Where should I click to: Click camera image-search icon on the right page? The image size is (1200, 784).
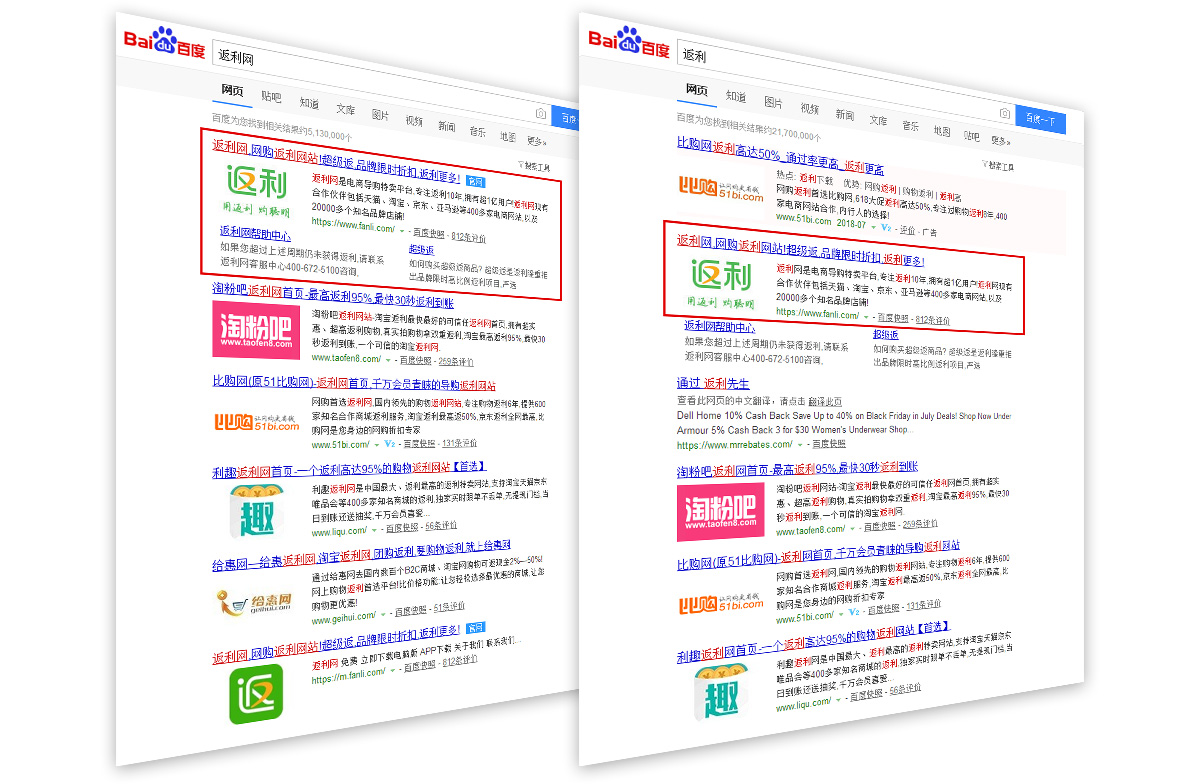1004,114
